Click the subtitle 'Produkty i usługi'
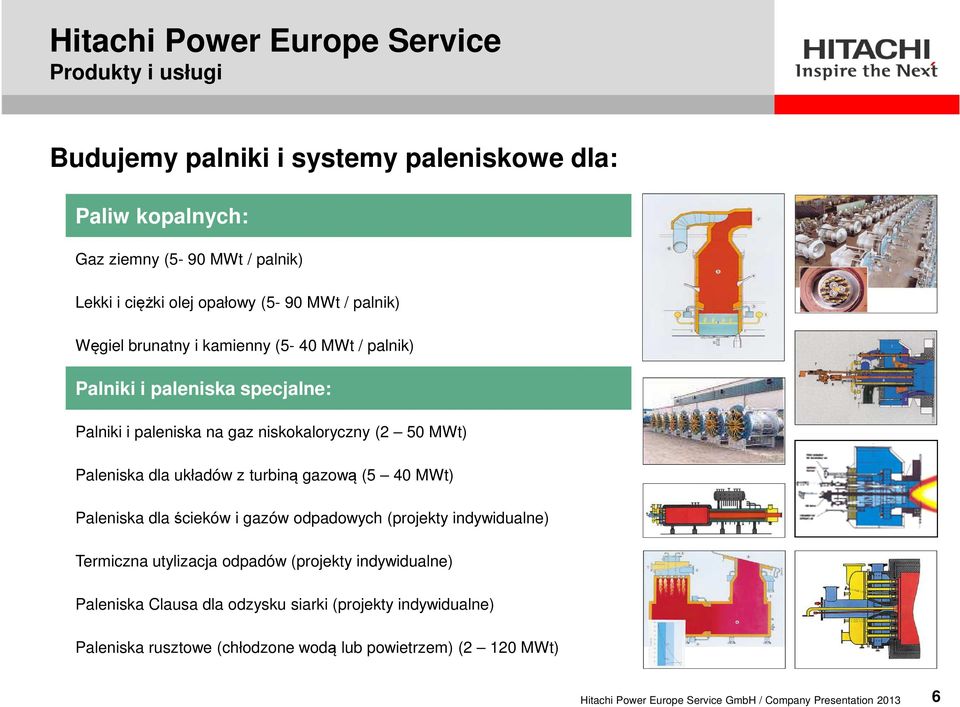 [135, 73]
